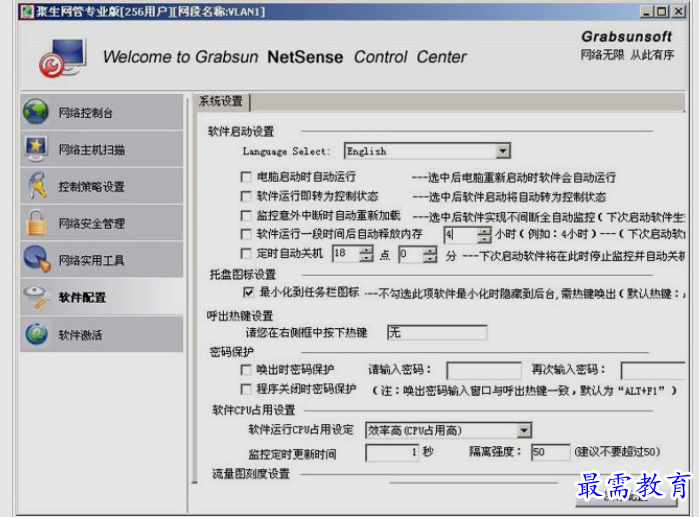The width and height of the screenshot is (699, 517).
Task: Open the 软件运行CPU占用设定 dropdown
Action: tap(524, 431)
